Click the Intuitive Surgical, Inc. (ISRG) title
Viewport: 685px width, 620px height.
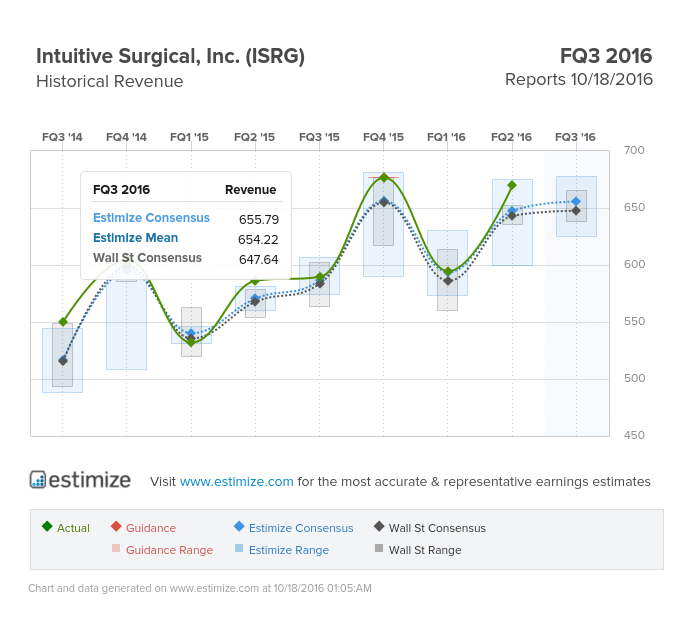coord(170,56)
